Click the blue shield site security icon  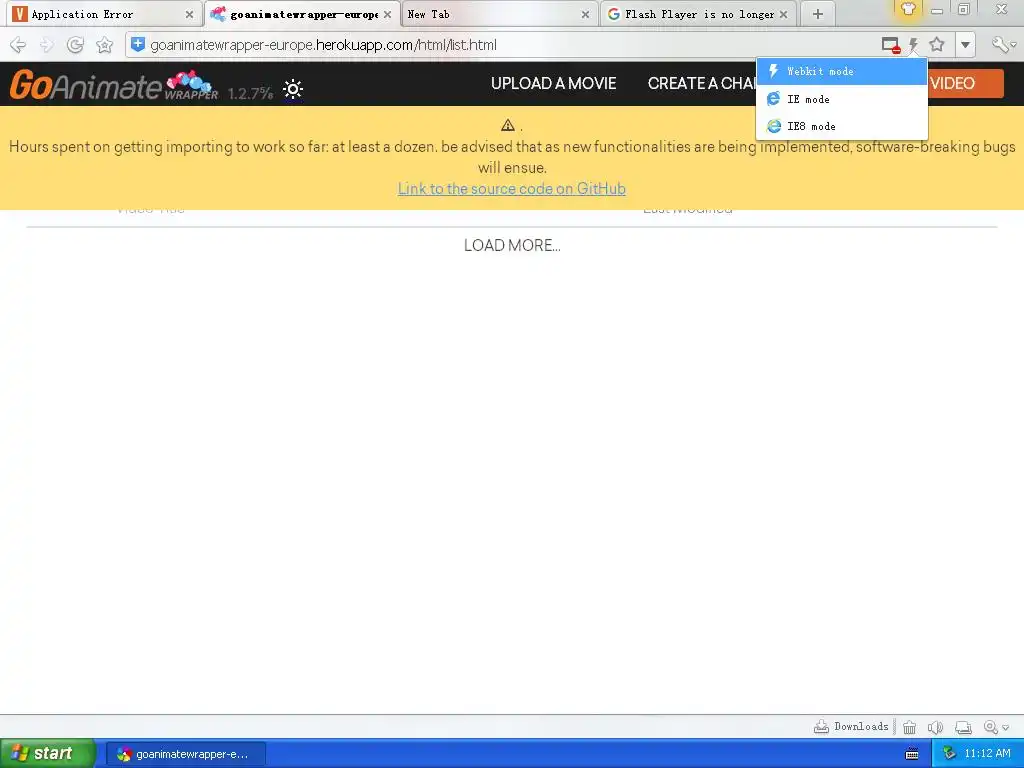138,44
